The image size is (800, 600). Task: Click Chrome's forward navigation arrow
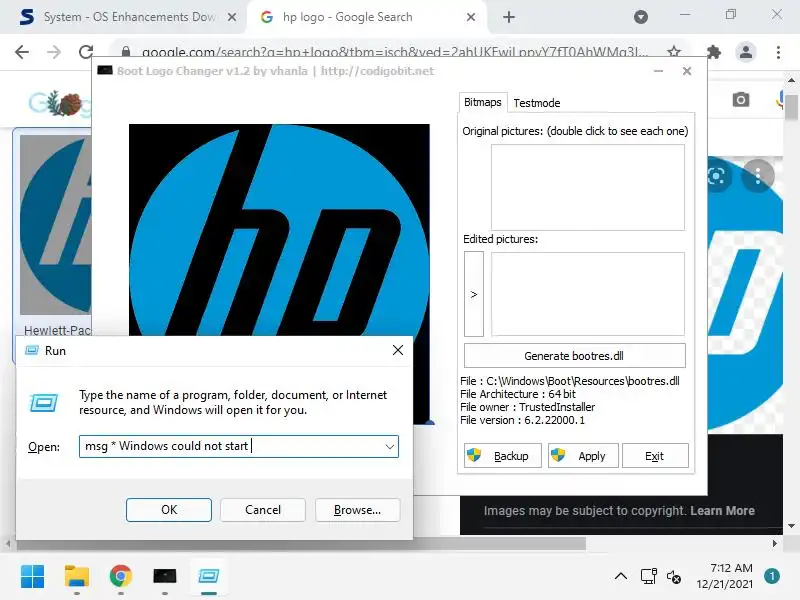54,52
